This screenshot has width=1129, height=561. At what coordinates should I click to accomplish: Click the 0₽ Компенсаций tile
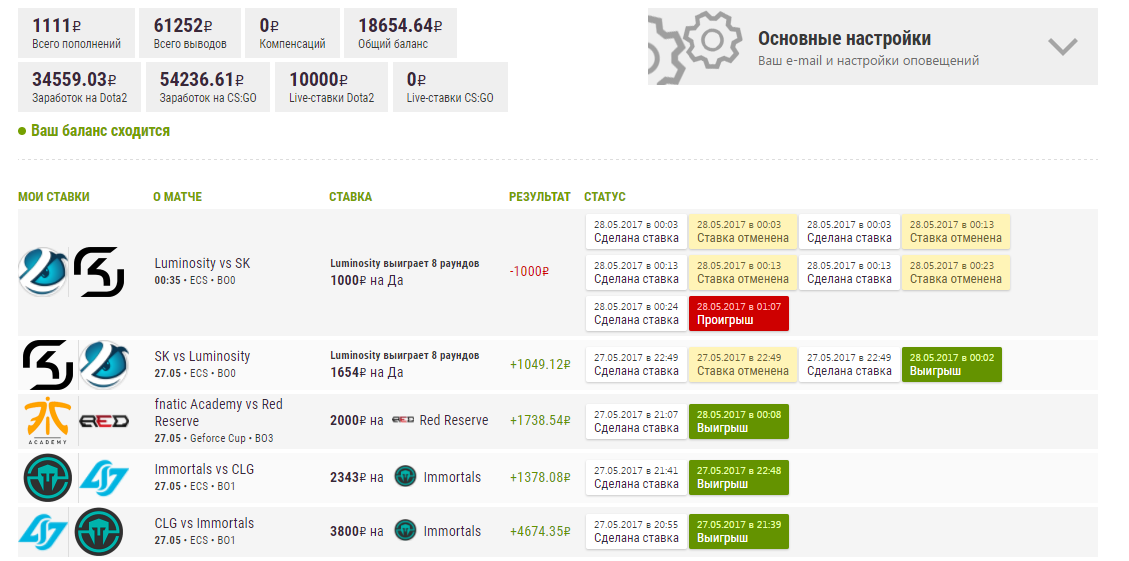point(292,33)
